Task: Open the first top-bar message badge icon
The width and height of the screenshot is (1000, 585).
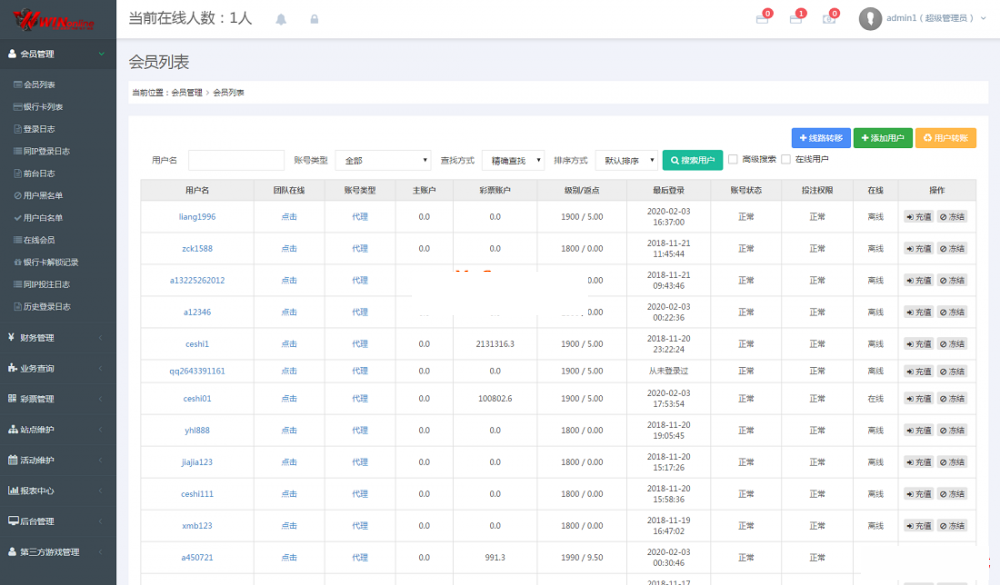Action: coord(763,19)
